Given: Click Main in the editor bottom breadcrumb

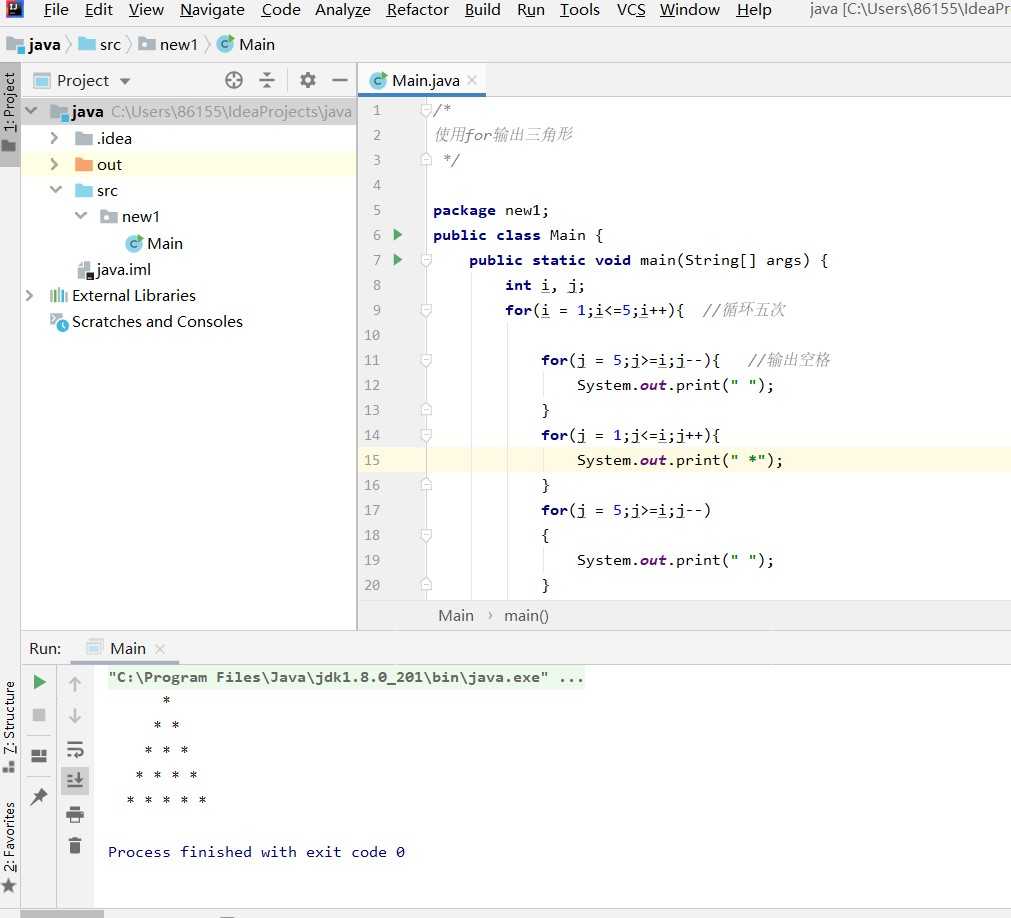Looking at the screenshot, I should [x=456, y=616].
